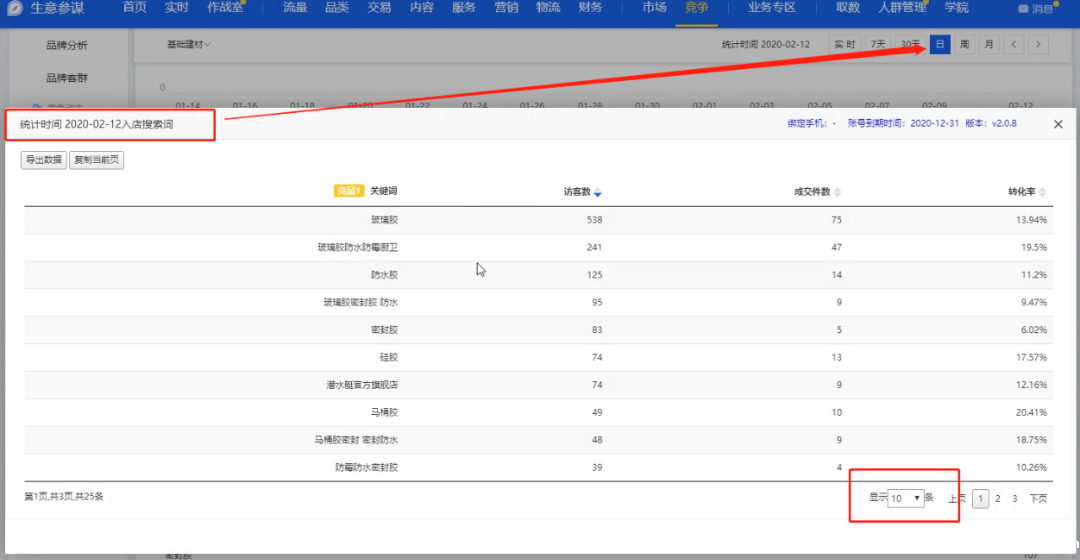Screen dimensions: 1080x560
Task: Click the 复制当前页 button
Action: [96, 160]
